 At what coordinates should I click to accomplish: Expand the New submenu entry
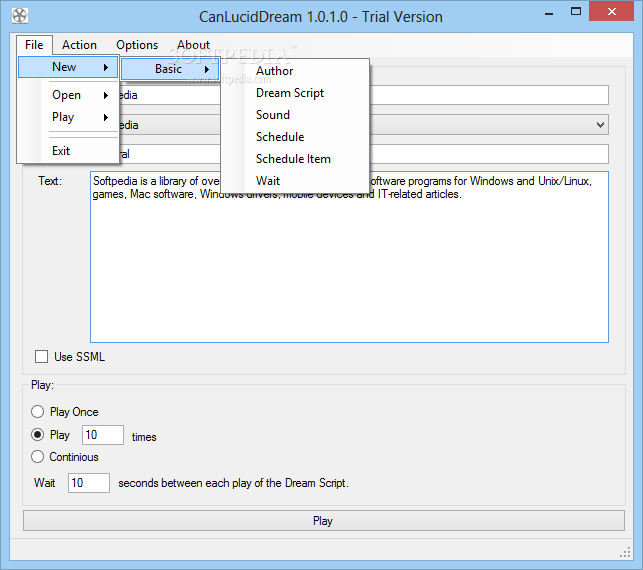pos(68,67)
